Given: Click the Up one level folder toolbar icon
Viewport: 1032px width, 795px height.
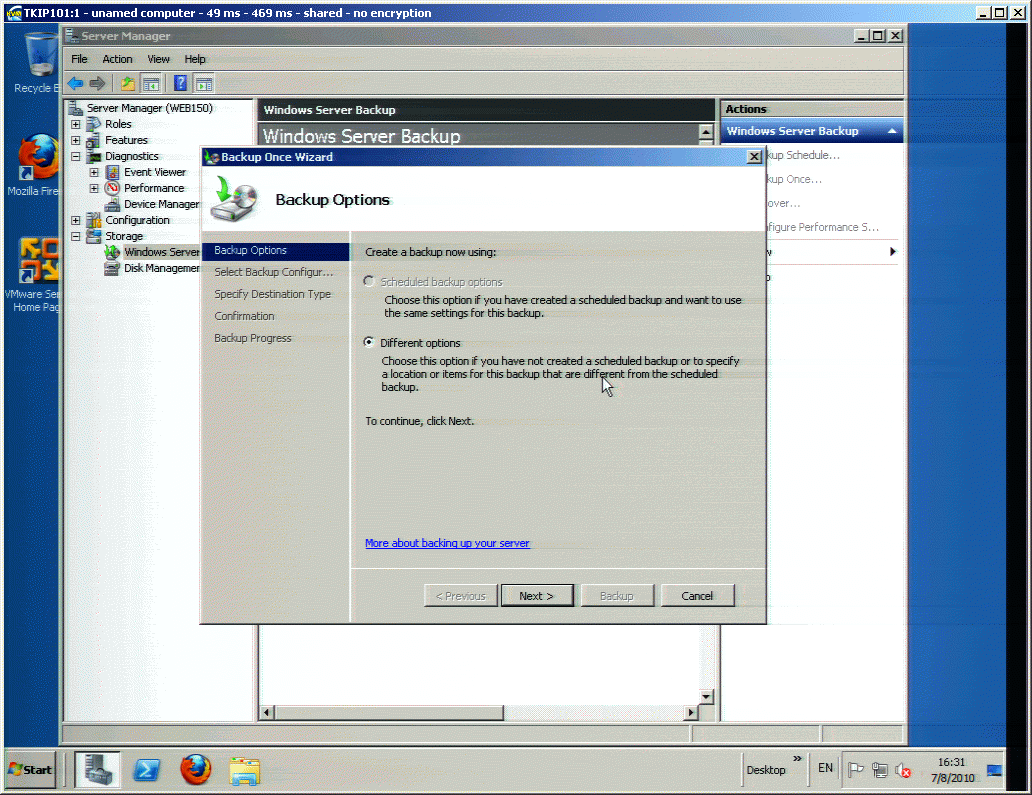Looking at the screenshot, I should tap(128, 84).
